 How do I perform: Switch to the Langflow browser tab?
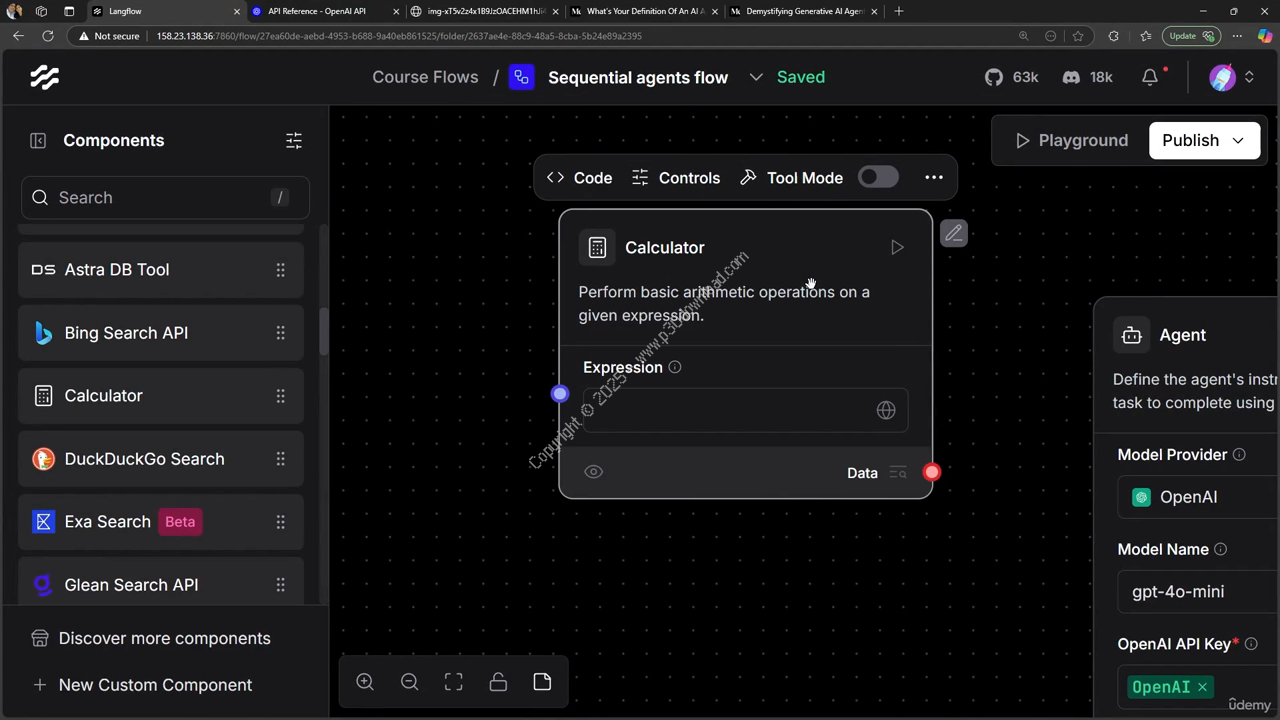pyautogui.click(x=165, y=11)
